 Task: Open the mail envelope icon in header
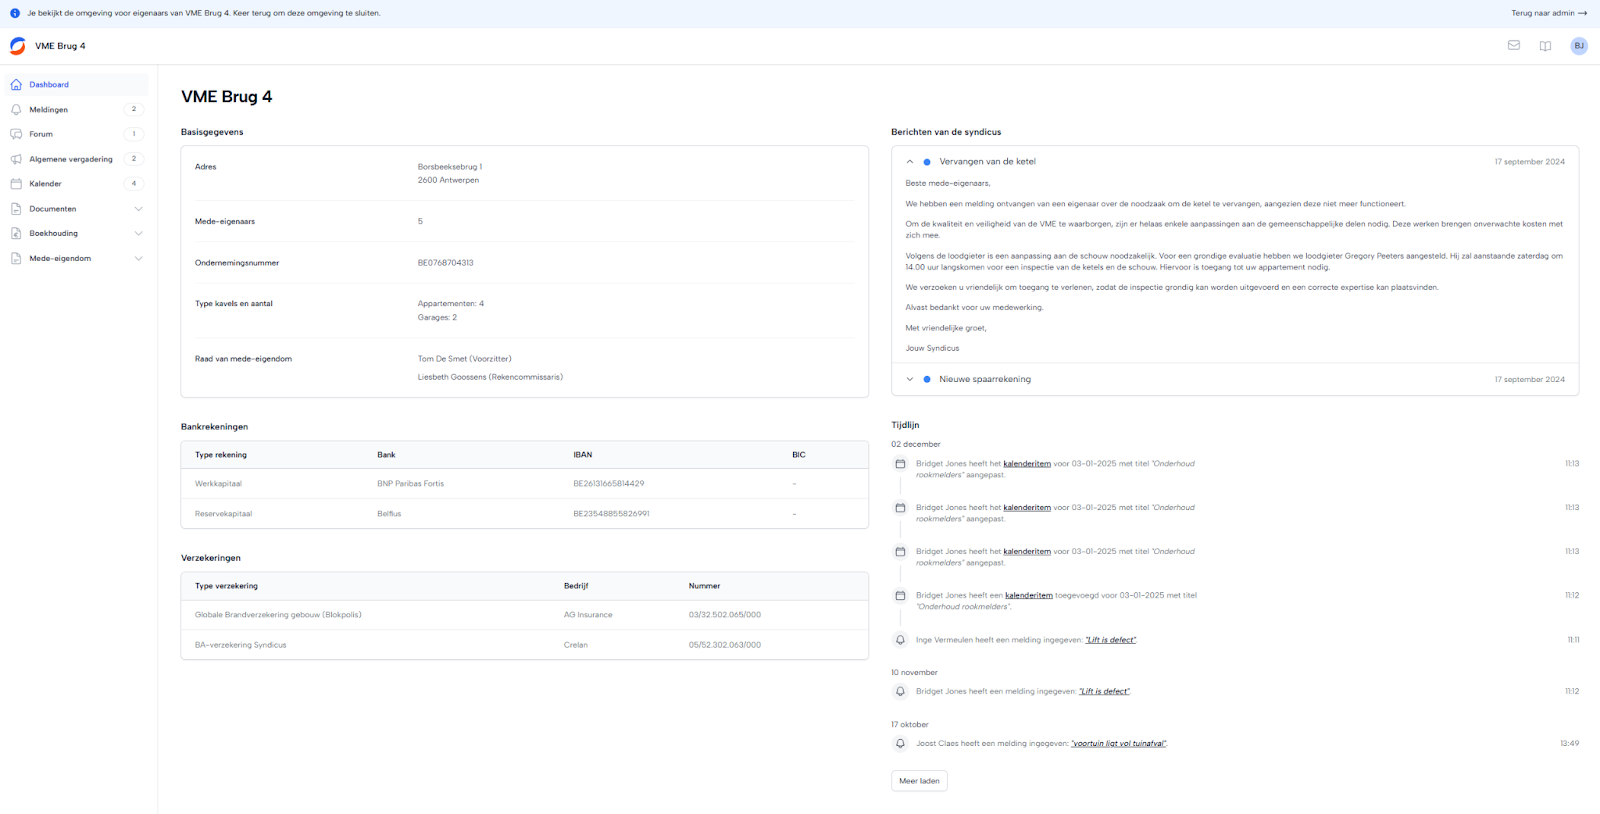1513,45
